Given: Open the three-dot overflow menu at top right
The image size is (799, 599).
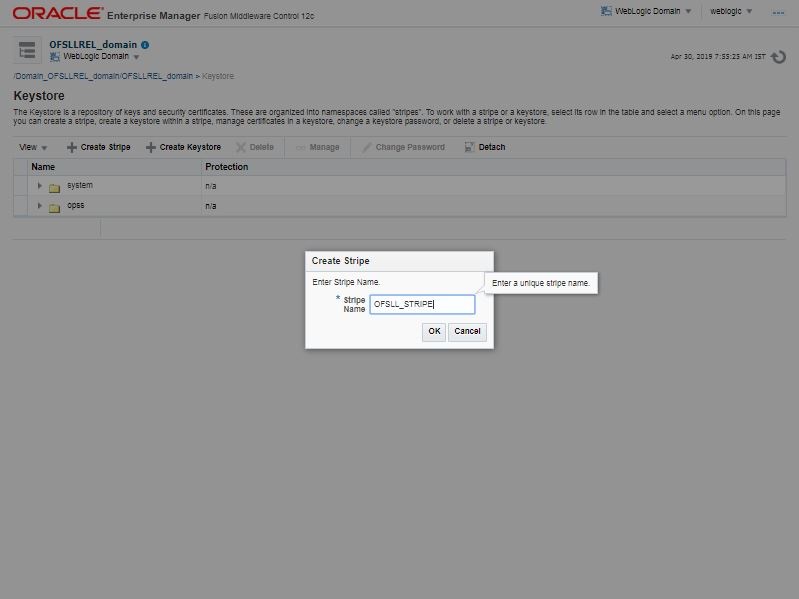Looking at the screenshot, I should [x=778, y=12].
